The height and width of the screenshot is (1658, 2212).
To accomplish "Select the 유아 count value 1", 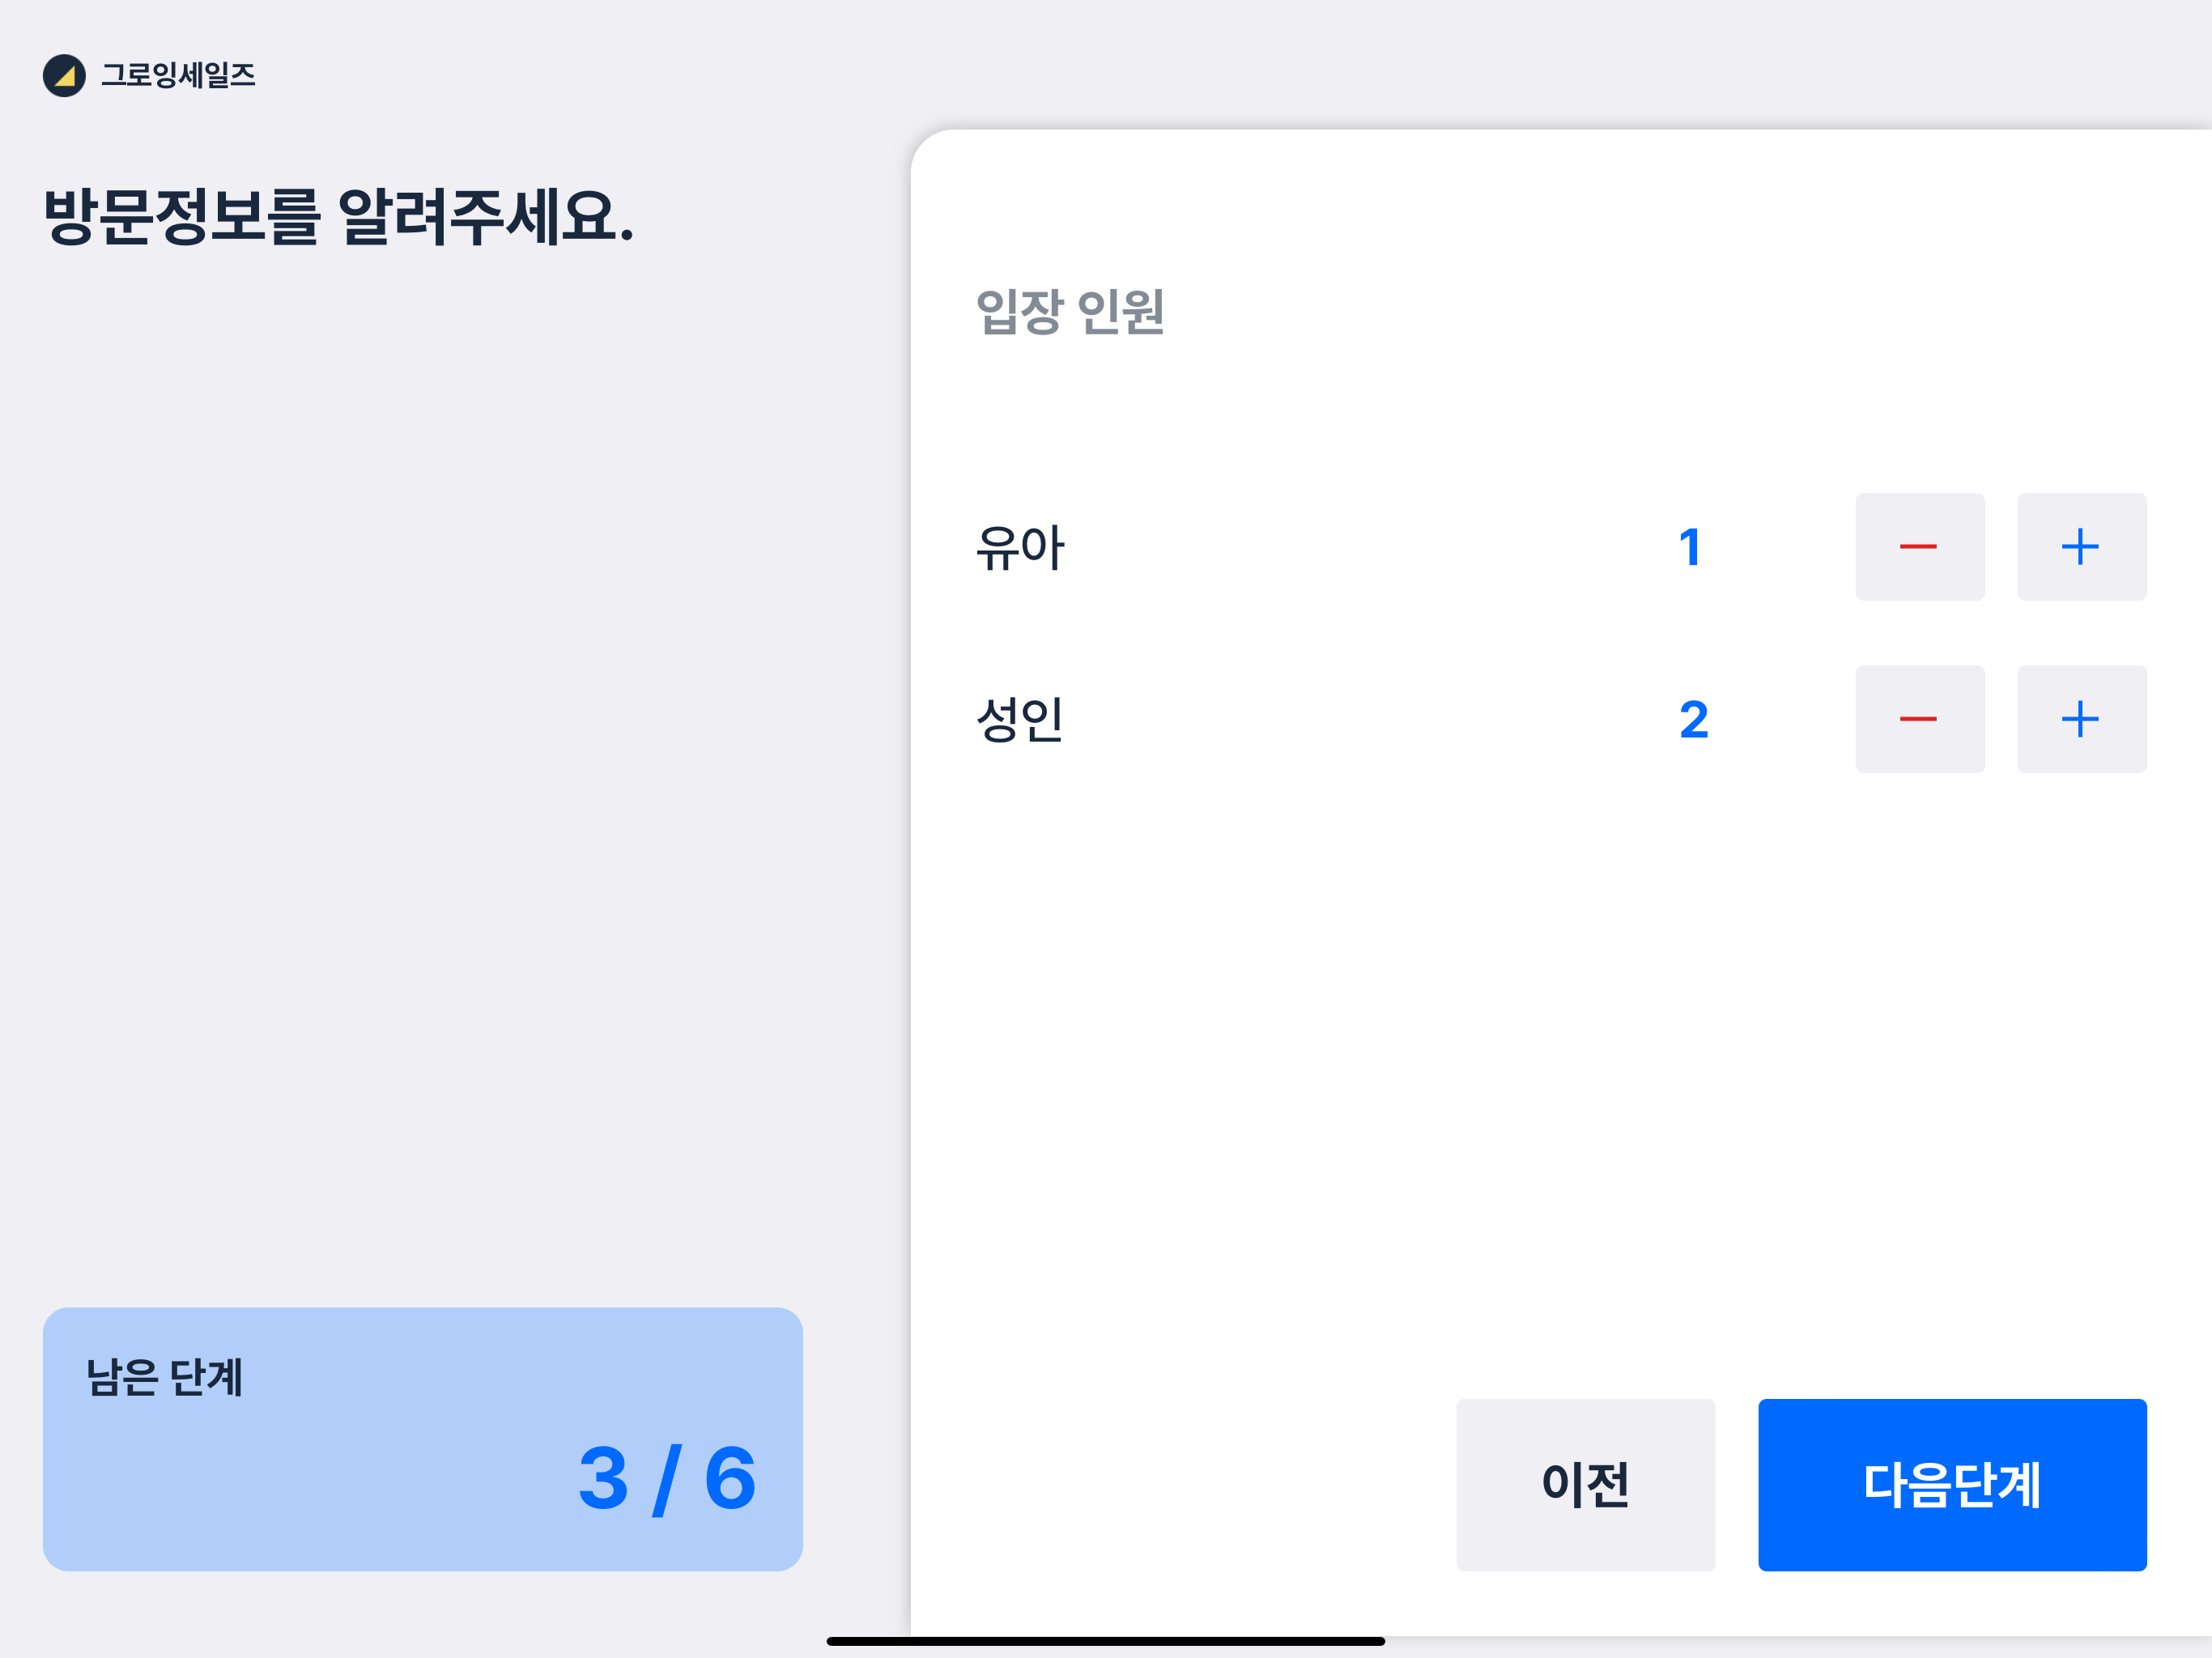I will pyautogui.click(x=1690, y=548).
